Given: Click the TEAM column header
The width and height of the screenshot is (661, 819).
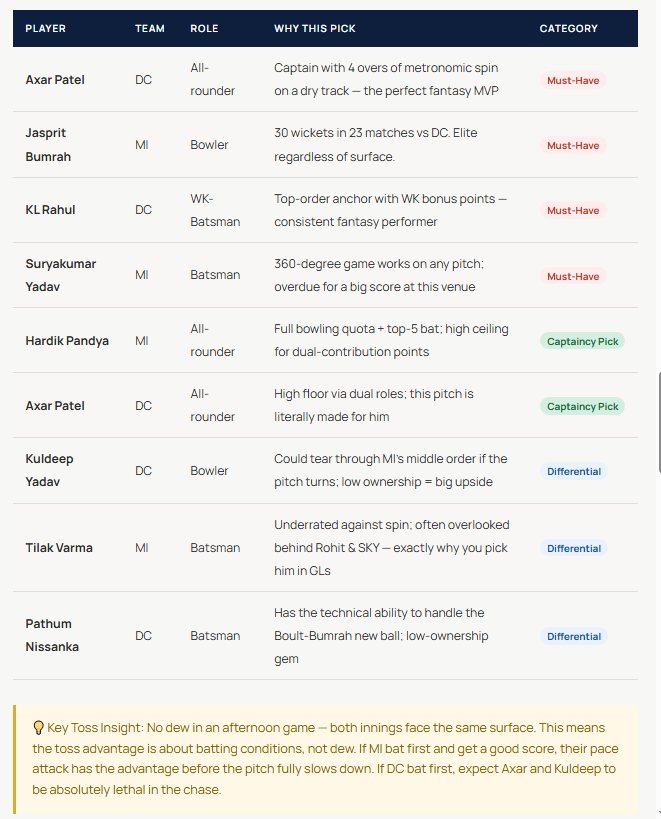Looking at the screenshot, I should [x=150, y=29].
